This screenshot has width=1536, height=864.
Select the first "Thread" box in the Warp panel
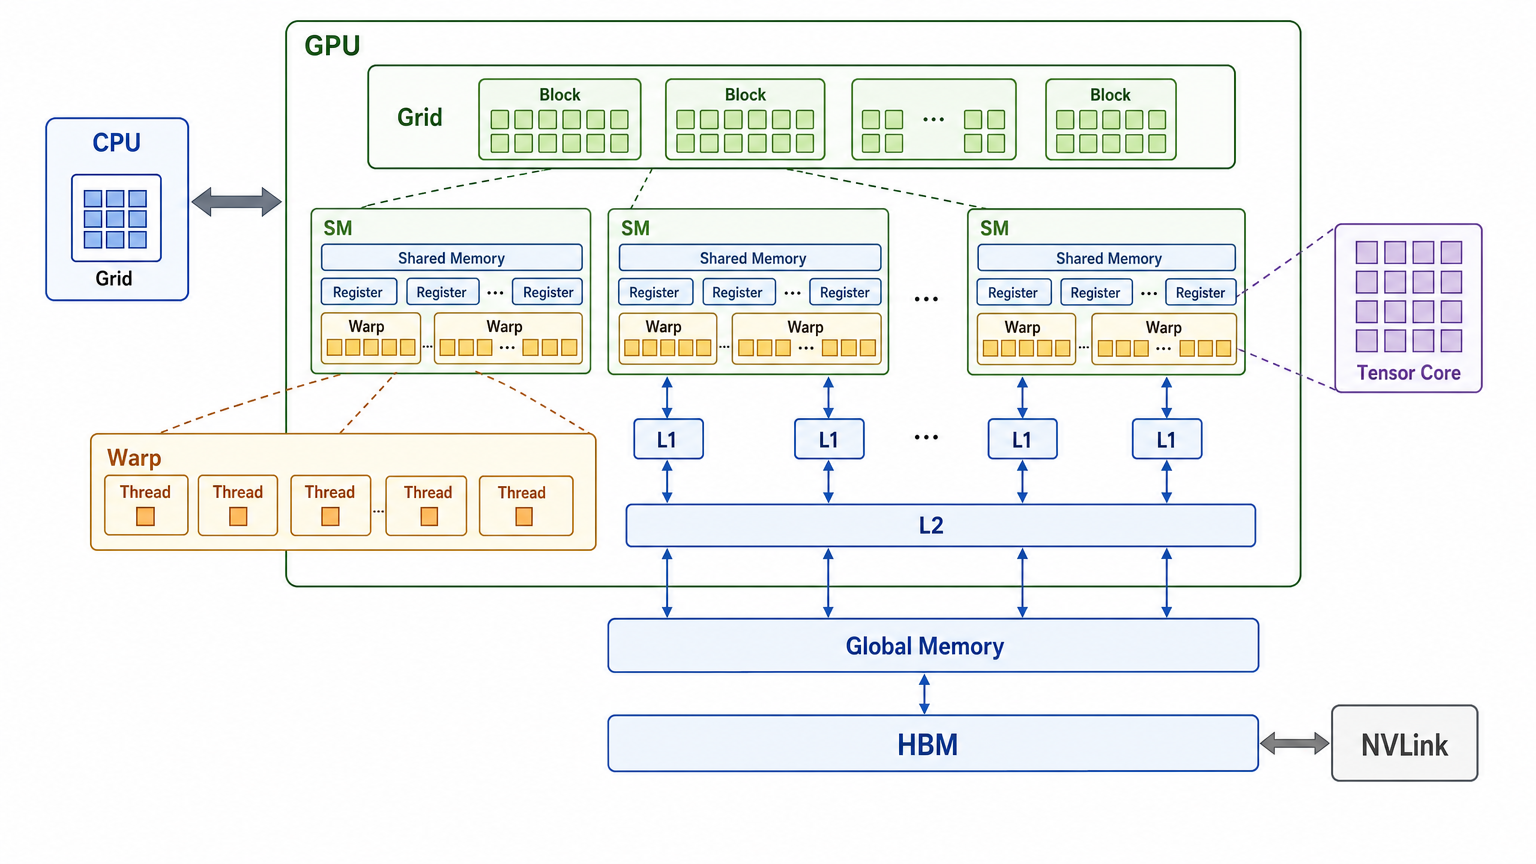146,506
